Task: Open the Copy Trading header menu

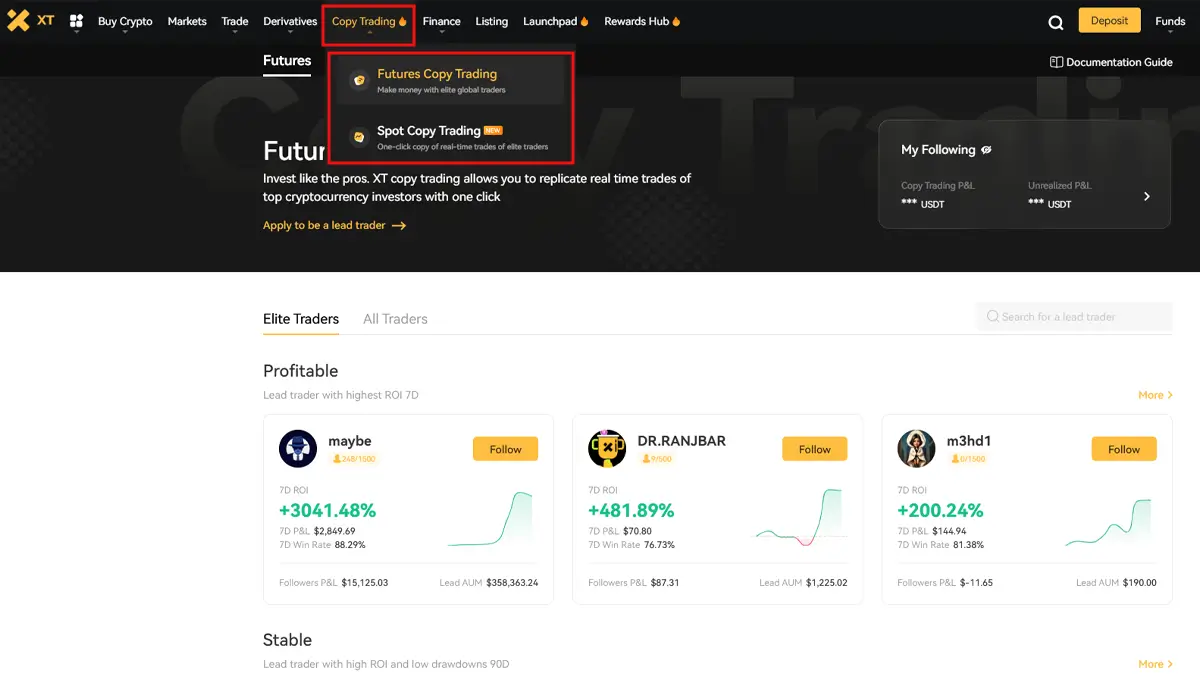Action: pos(369,22)
